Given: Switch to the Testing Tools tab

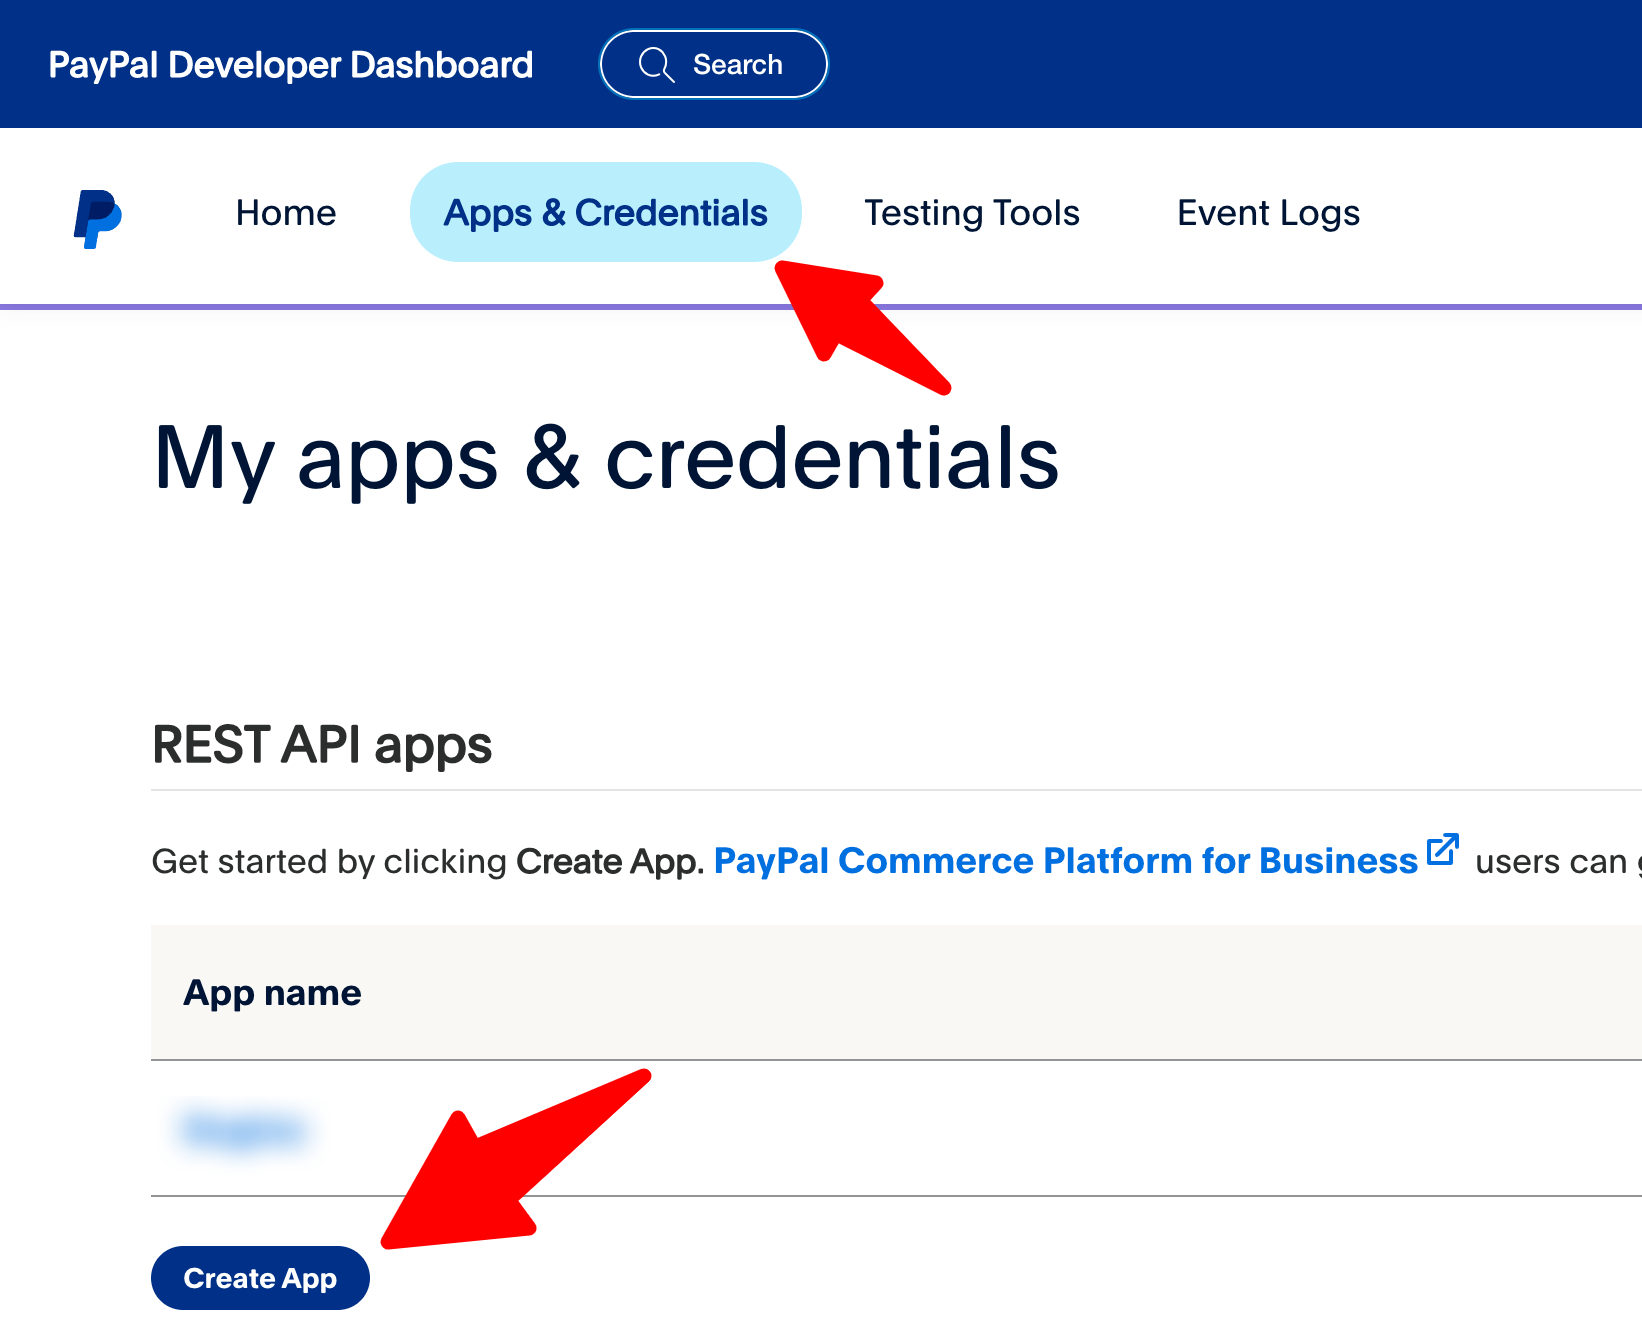Looking at the screenshot, I should coord(971,213).
